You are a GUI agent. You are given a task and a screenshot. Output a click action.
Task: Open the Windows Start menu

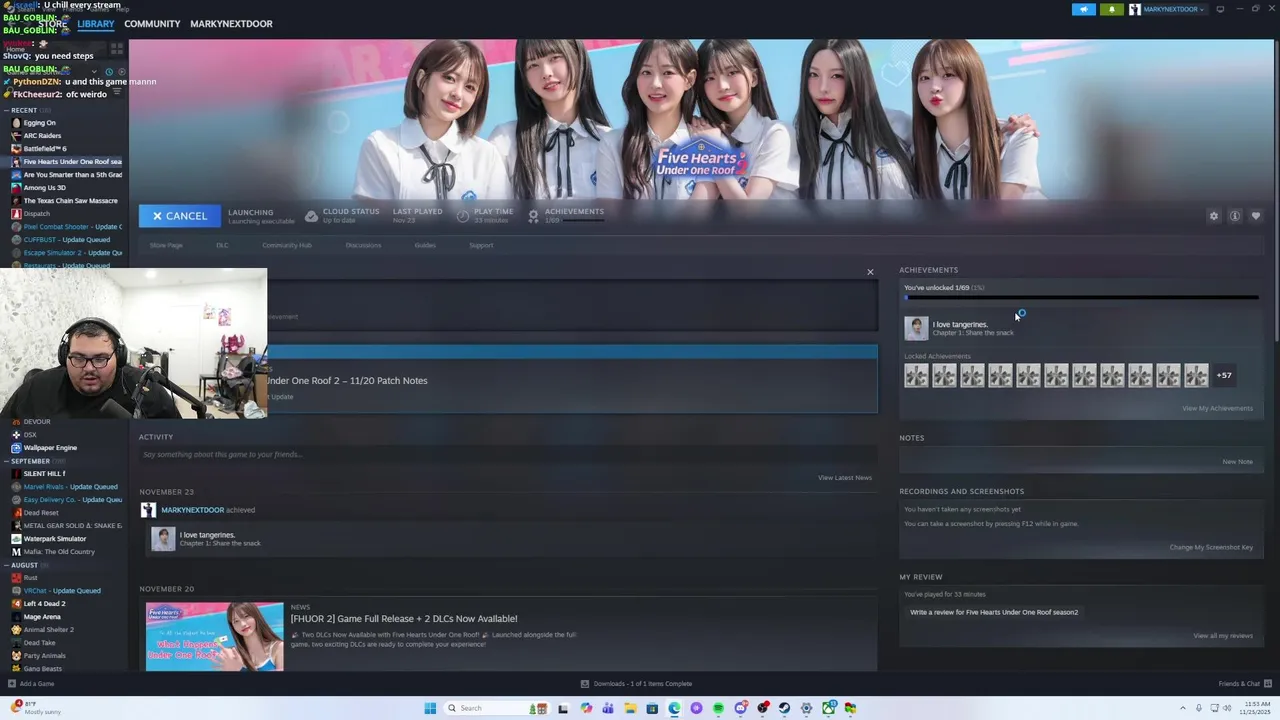(x=430, y=708)
